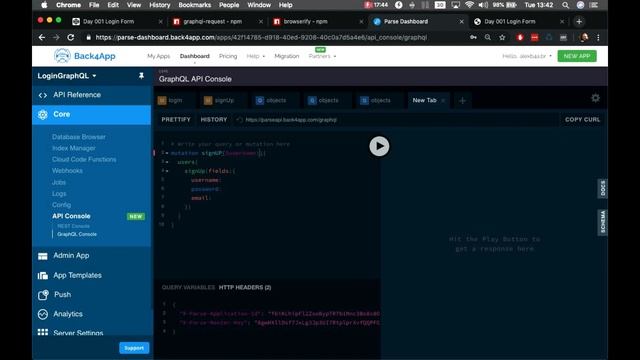640x360 pixels.
Task: Go forward using browser forward arrow
Action: click(56, 37)
